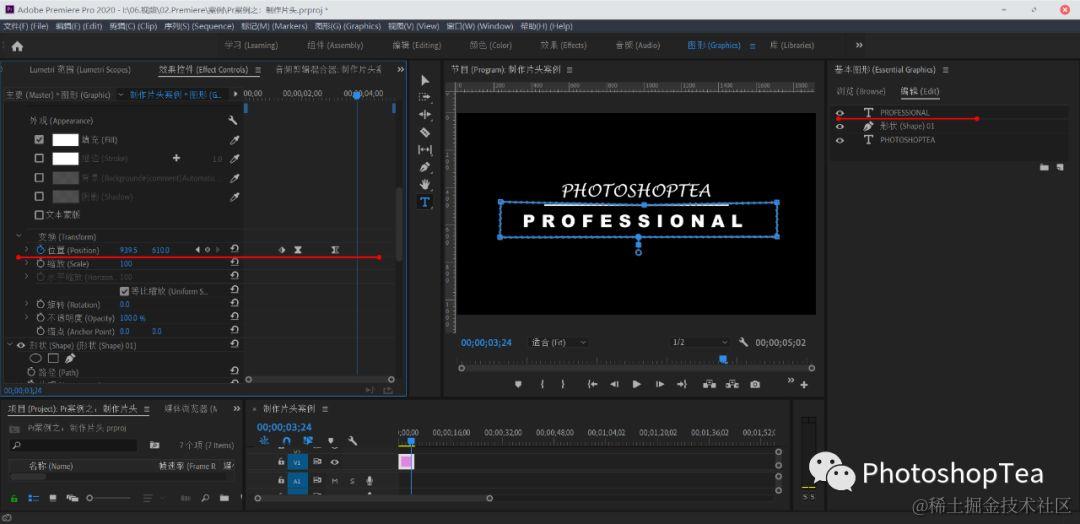
Task: Collapse the Transform section
Action: [x=19, y=237]
